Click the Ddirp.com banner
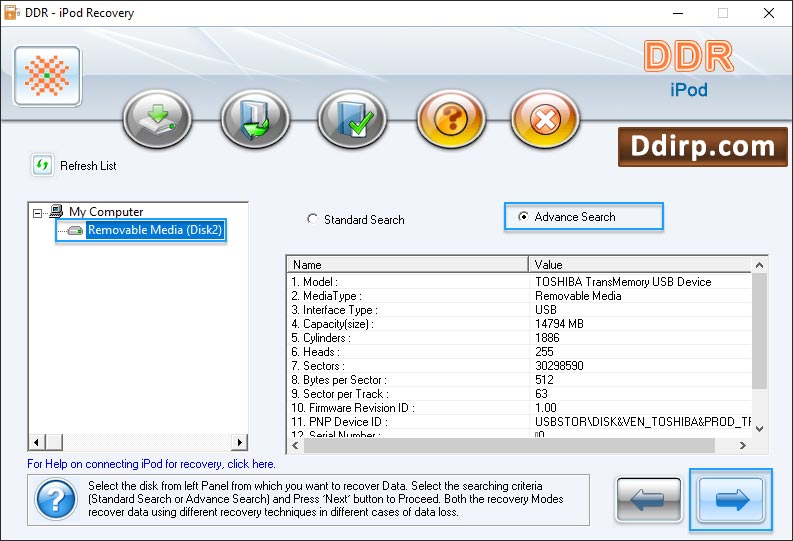Viewport: 793px width, 541px height. pyautogui.click(x=702, y=147)
